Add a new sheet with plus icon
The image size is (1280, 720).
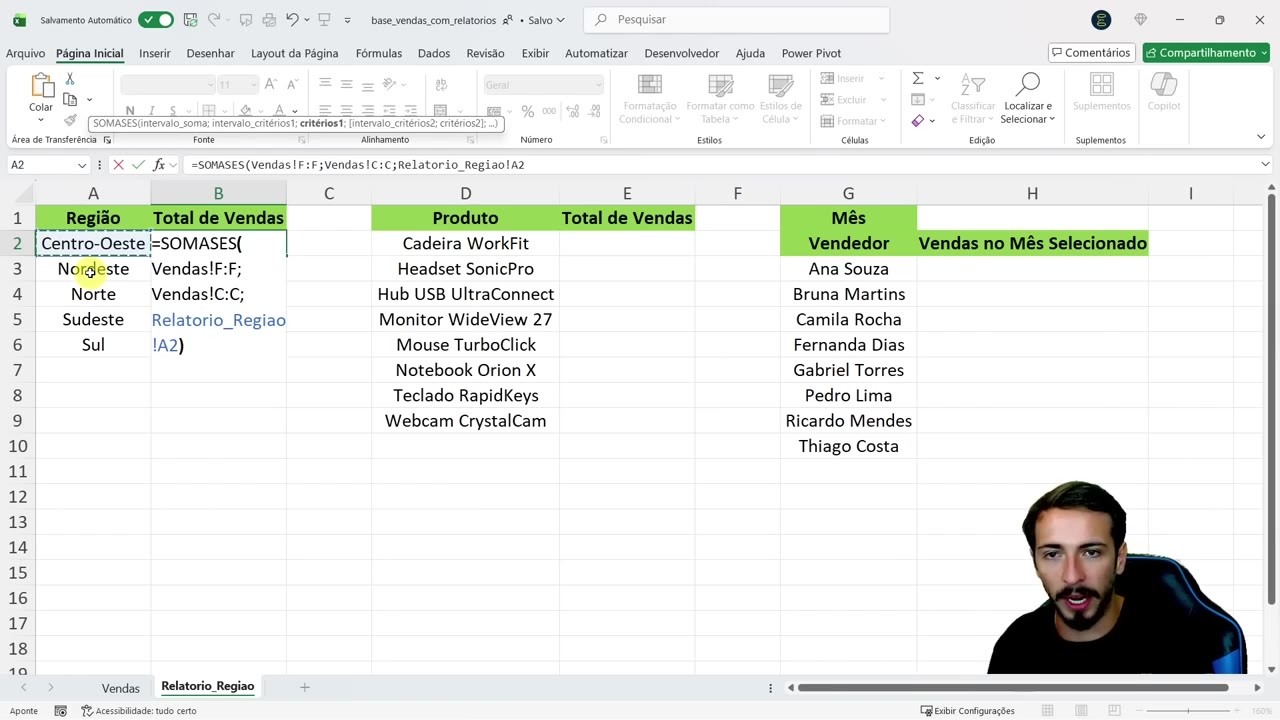click(305, 687)
